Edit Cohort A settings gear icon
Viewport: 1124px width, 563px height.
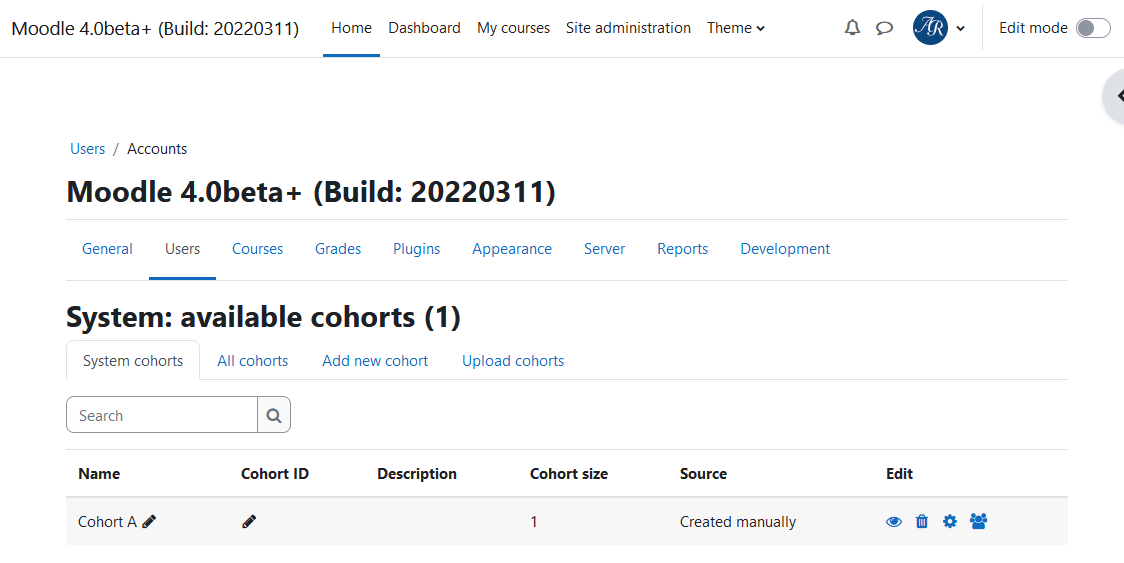[950, 521]
